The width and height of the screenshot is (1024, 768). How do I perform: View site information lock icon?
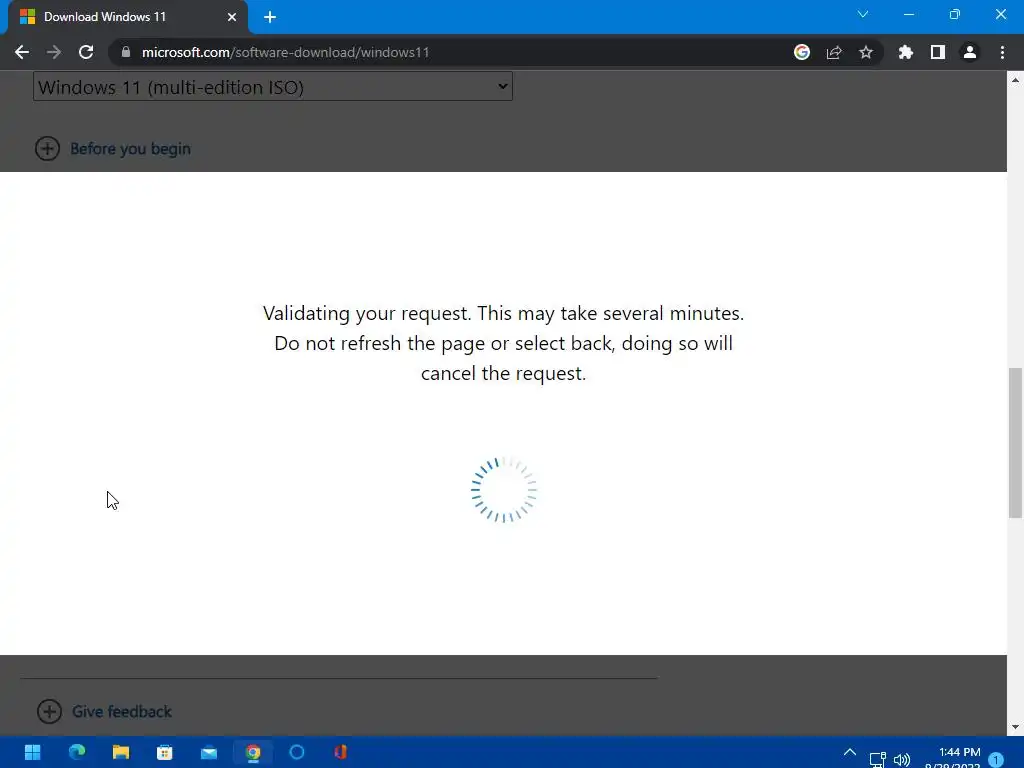click(x=126, y=52)
